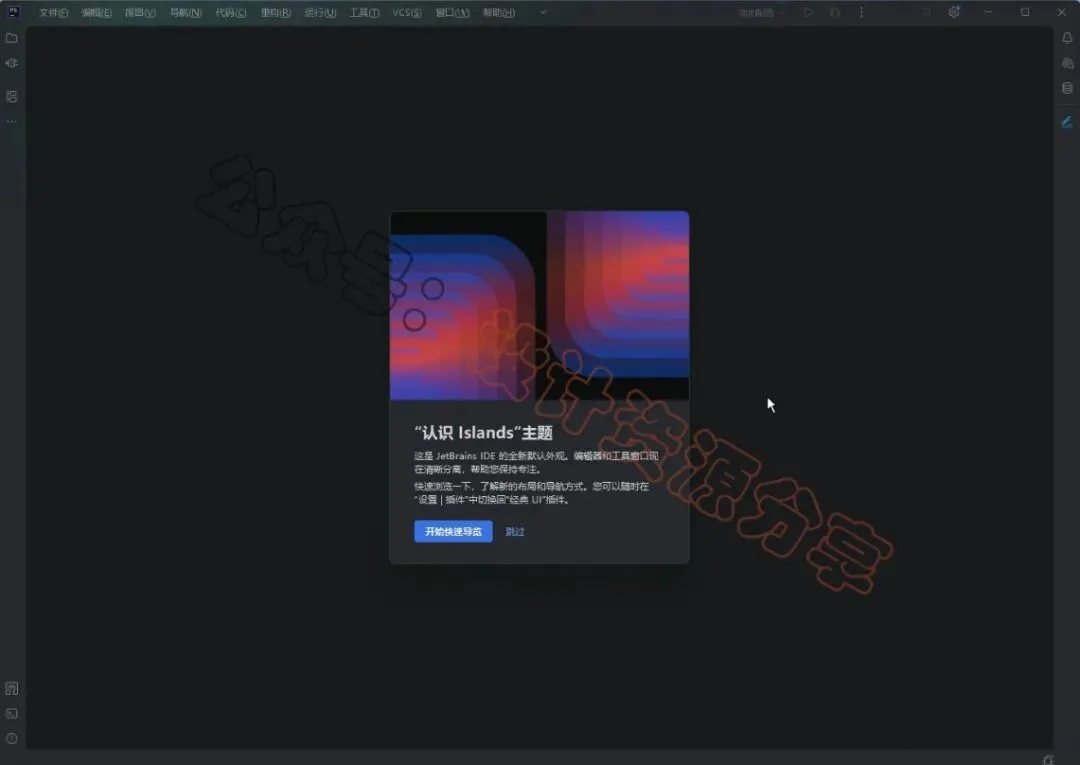
Task: Open the Python Packages tool window icon
Action: pos(12,689)
